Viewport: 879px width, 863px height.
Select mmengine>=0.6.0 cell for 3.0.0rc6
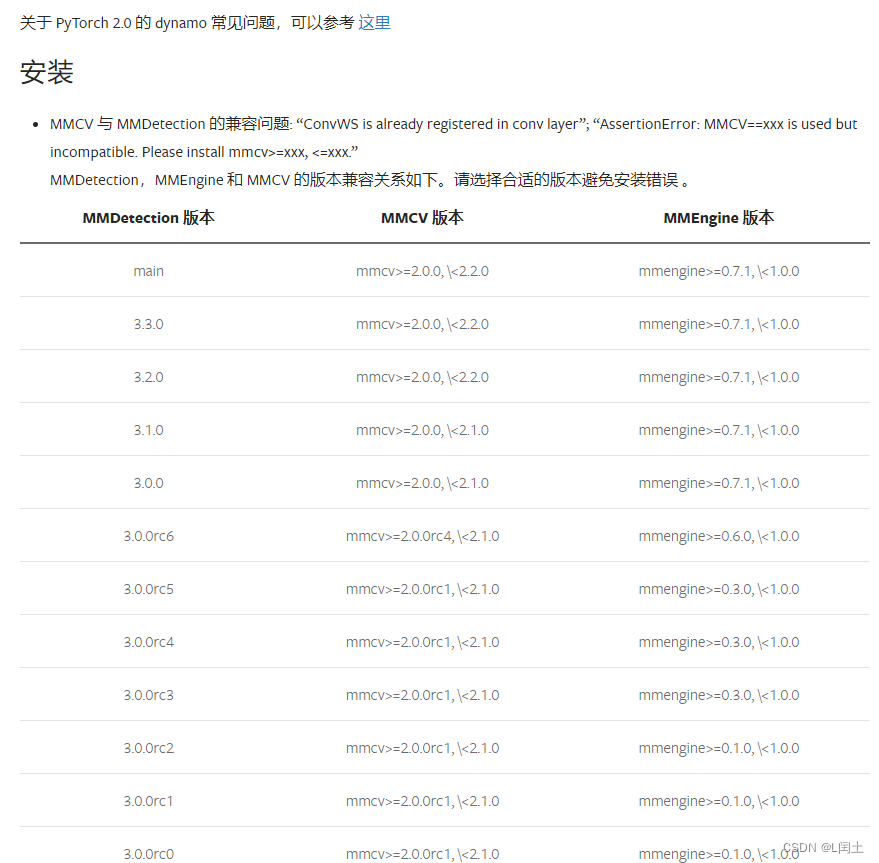718,535
